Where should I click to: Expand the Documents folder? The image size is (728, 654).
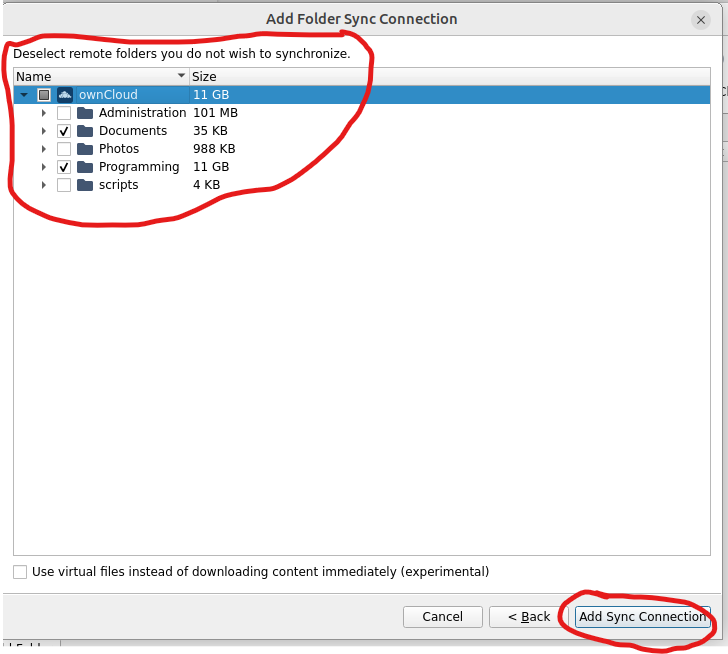pyautogui.click(x=44, y=131)
